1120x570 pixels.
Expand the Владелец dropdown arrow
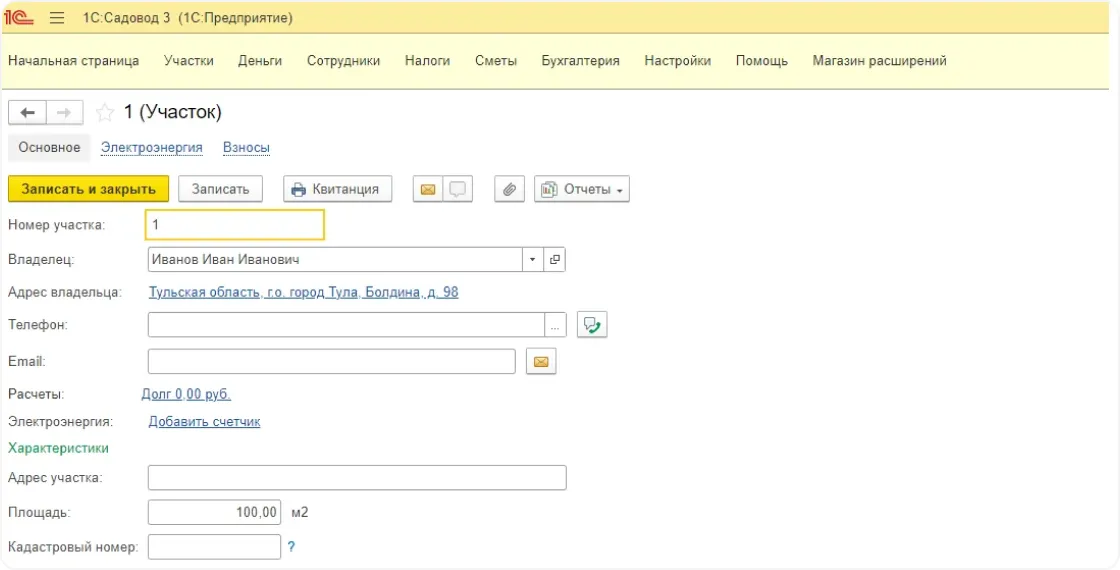point(533,259)
